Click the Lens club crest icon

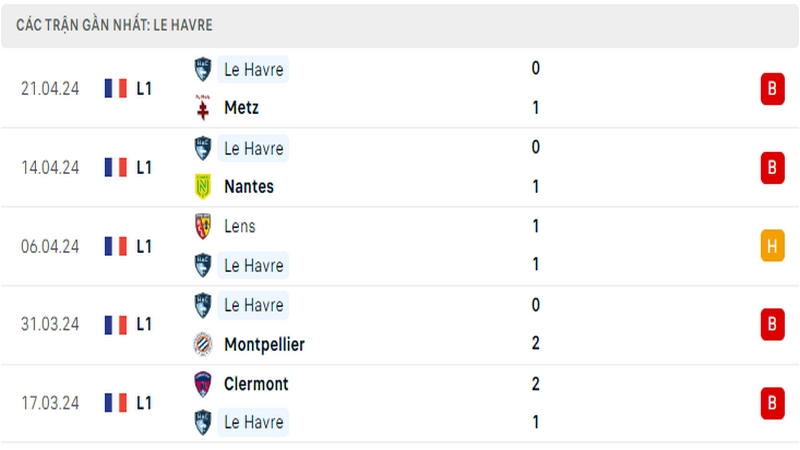(x=203, y=226)
